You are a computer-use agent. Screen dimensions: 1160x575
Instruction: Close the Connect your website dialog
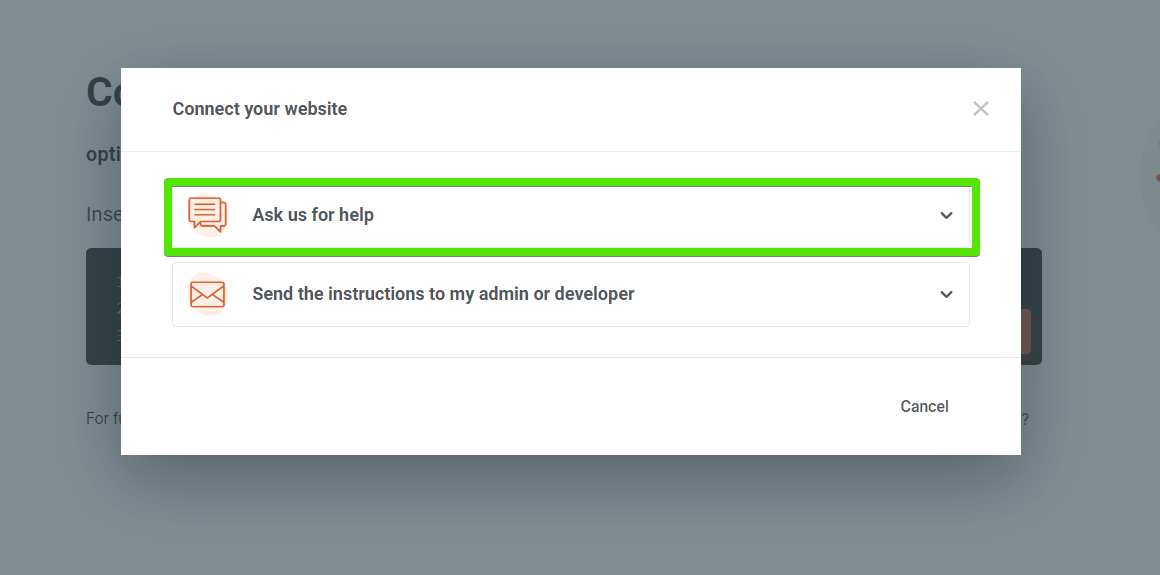980,109
